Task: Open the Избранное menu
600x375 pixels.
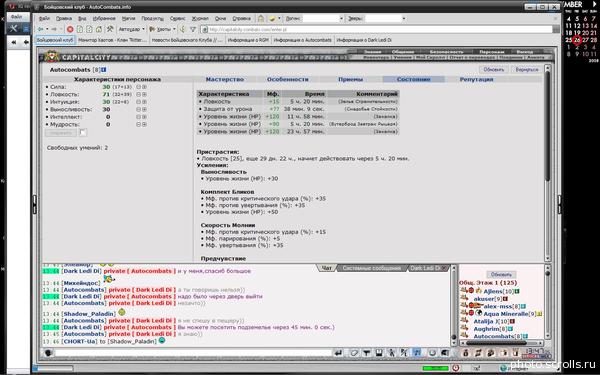Action: pyautogui.click(x=104, y=18)
